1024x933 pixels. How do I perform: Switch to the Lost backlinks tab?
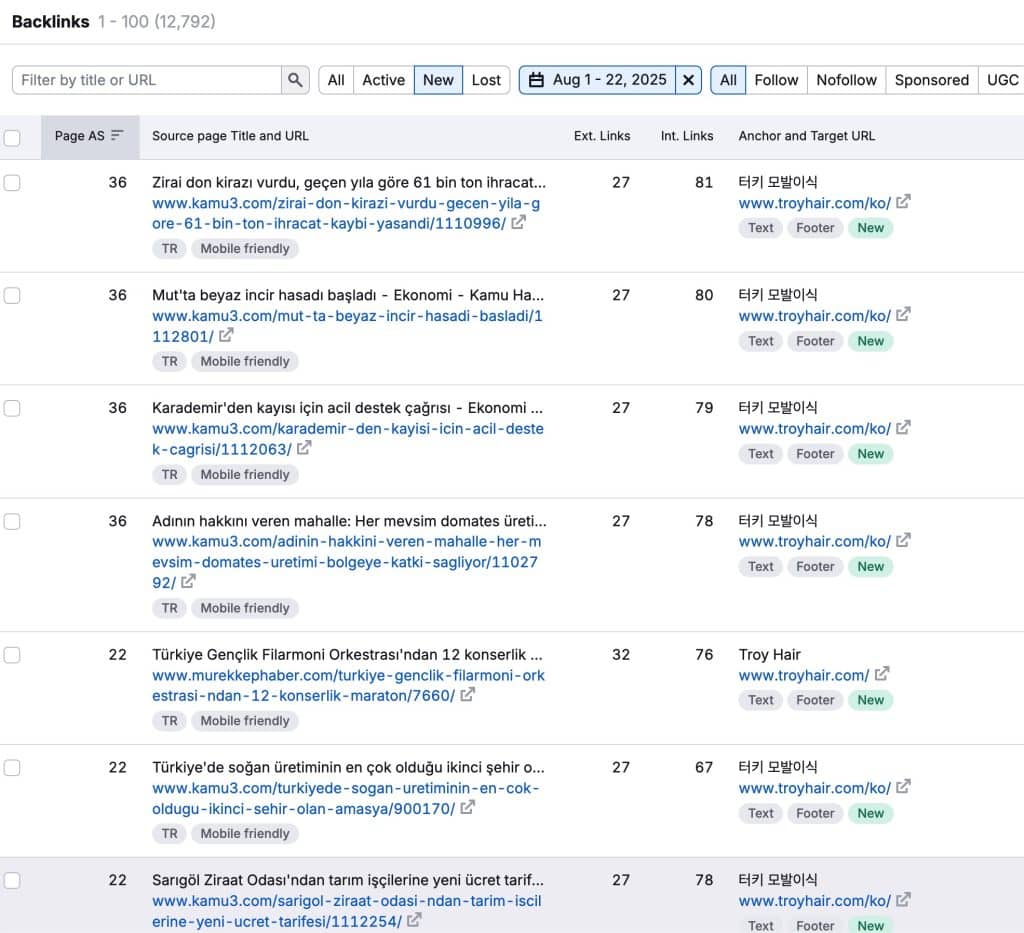[x=486, y=80]
